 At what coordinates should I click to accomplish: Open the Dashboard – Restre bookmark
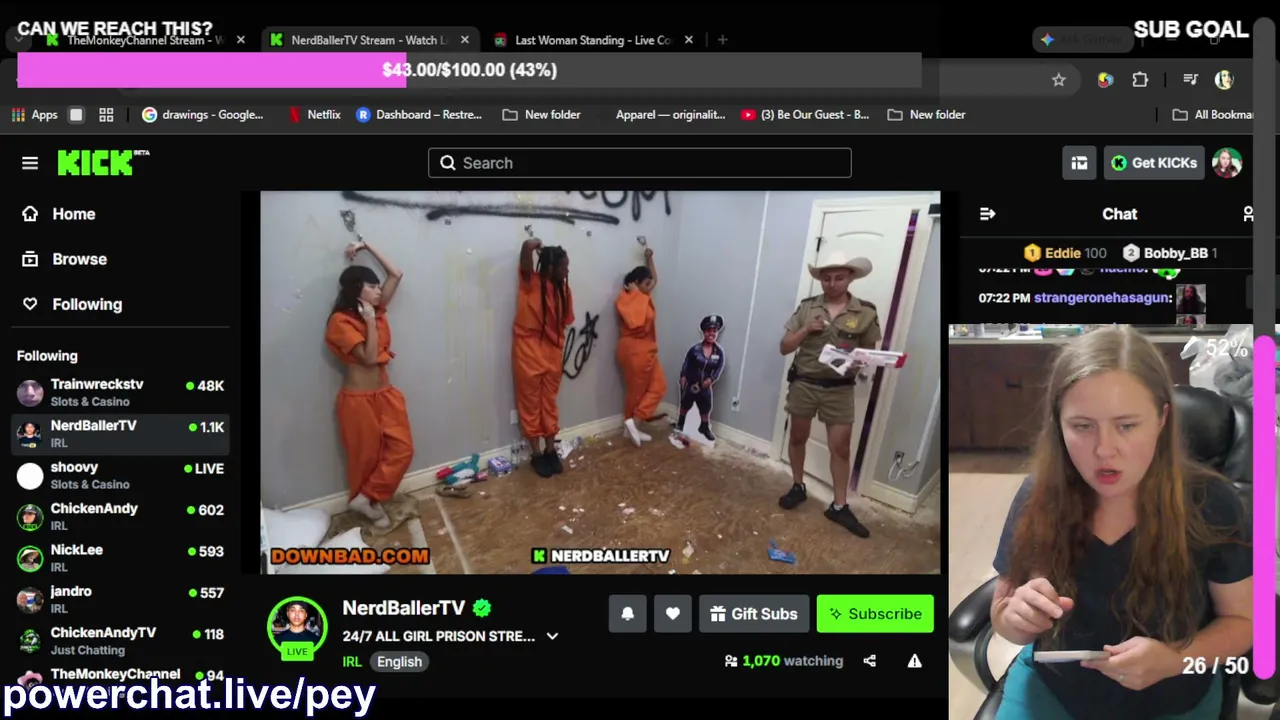(x=419, y=115)
